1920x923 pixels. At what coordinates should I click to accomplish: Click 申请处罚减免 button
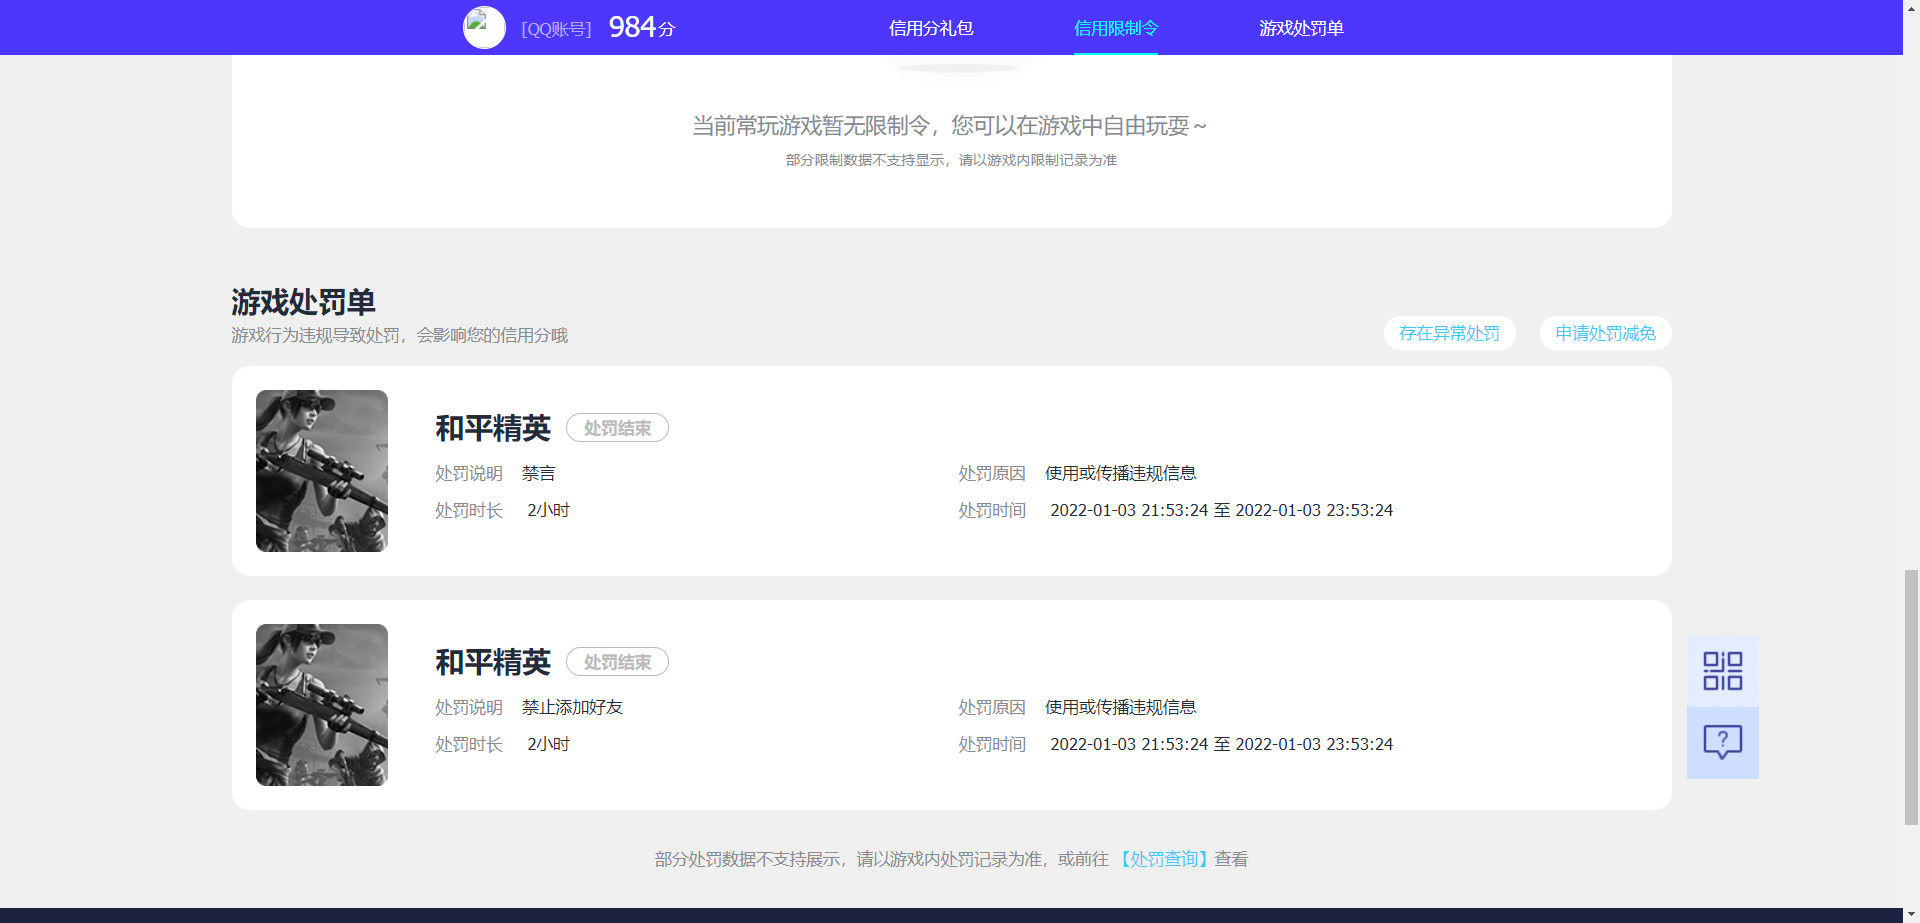pos(1605,333)
